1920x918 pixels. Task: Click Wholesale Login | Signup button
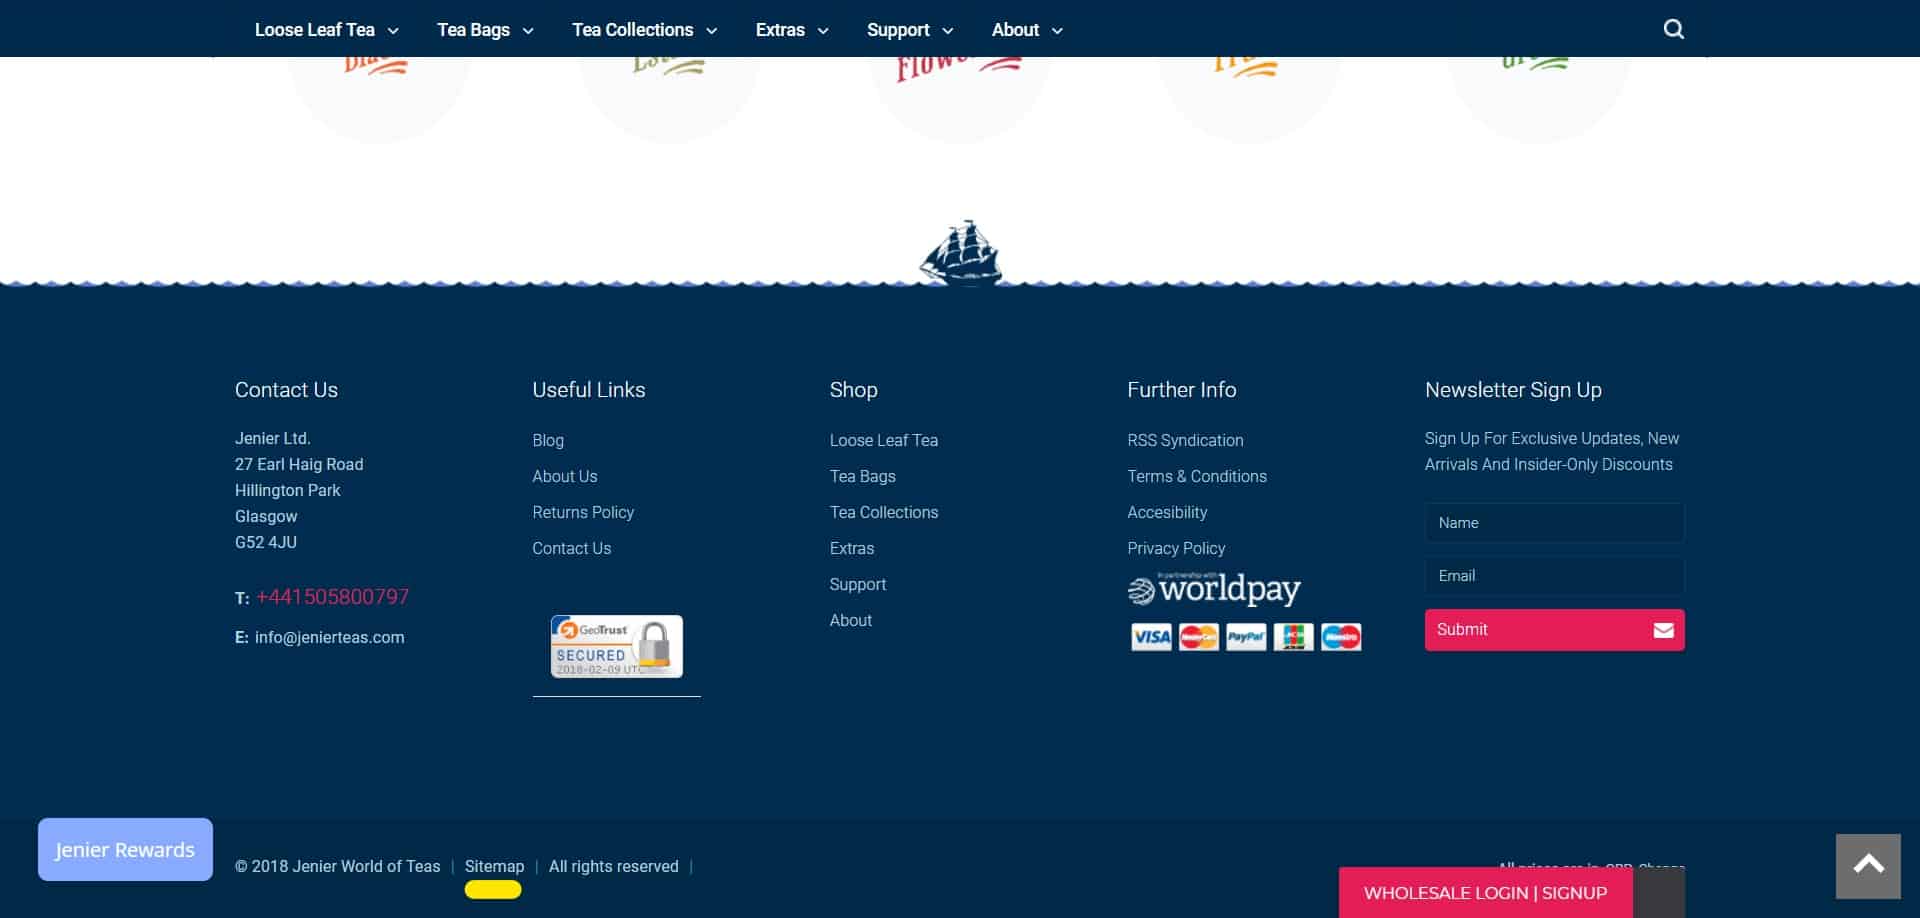(1485, 893)
